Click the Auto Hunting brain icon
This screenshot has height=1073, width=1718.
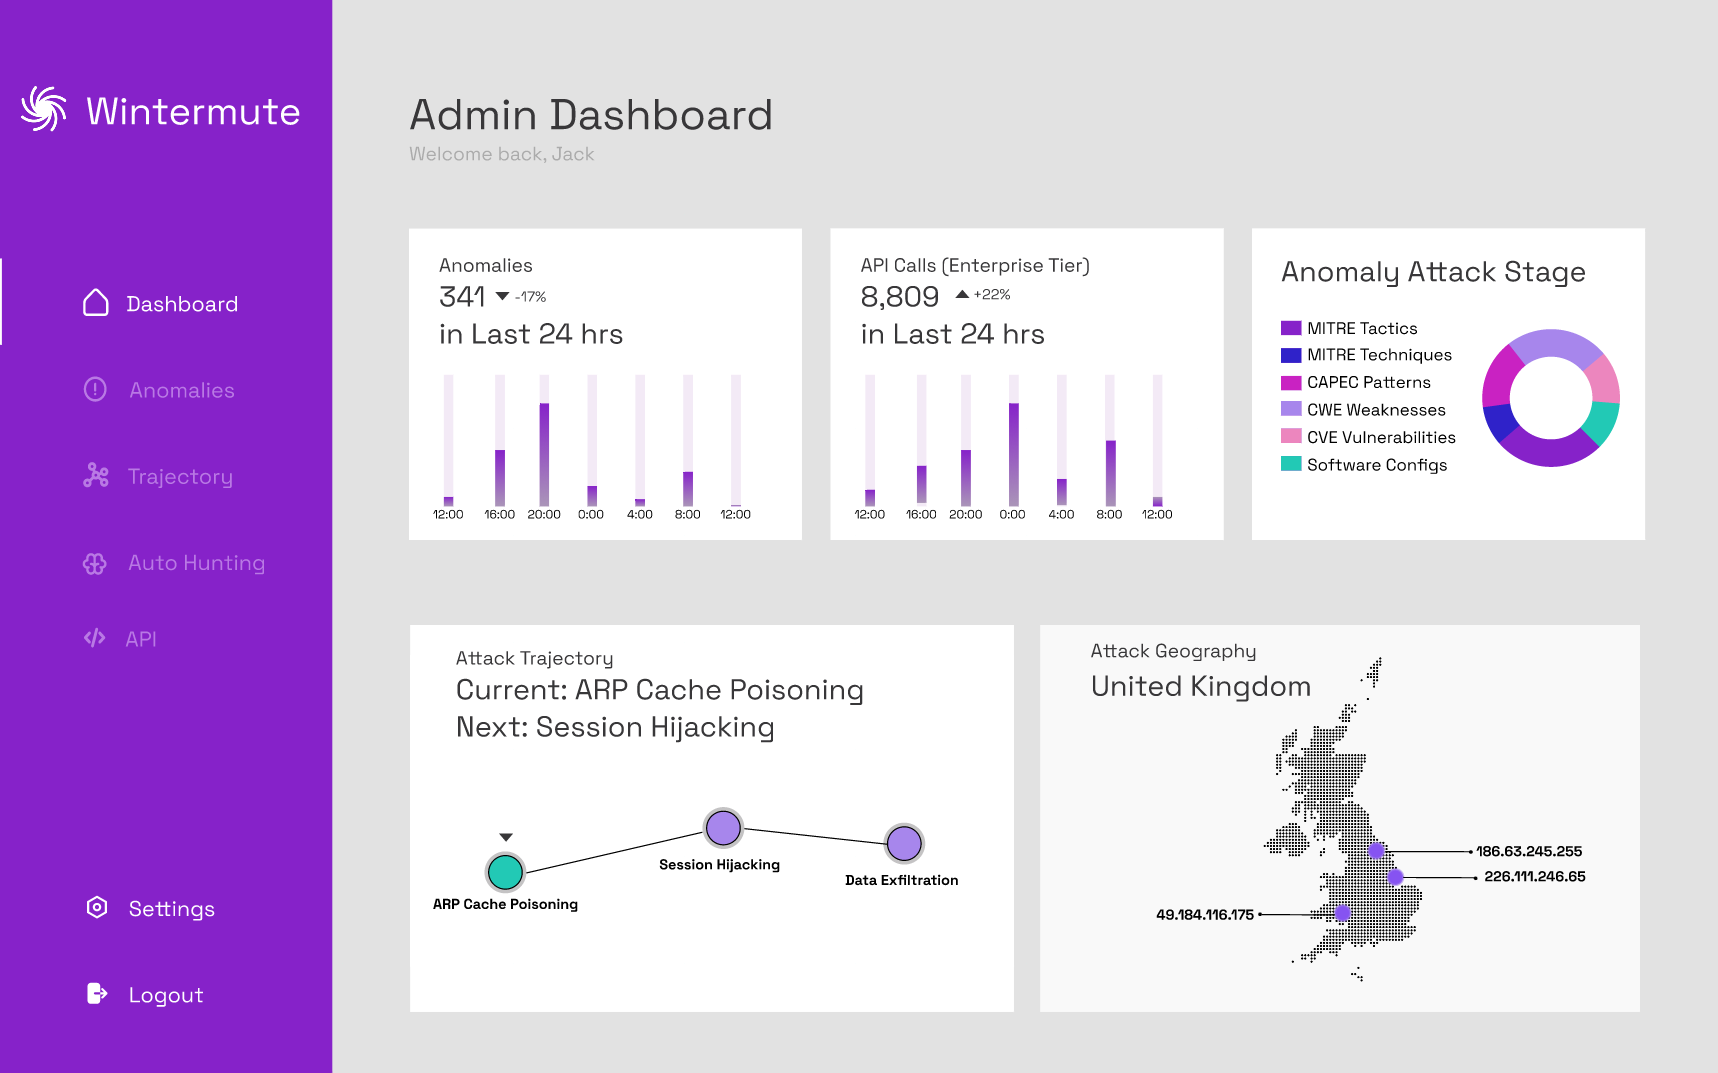pyautogui.click(x=95, y=563)
